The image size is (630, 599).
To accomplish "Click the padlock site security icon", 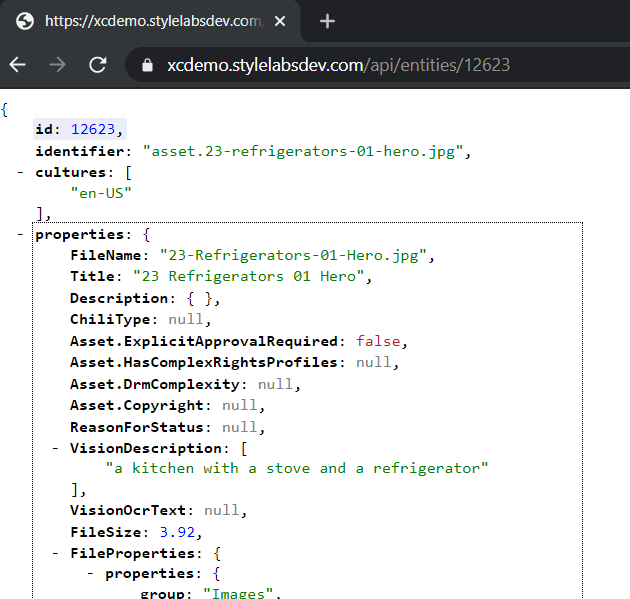I will coord(147,65).
